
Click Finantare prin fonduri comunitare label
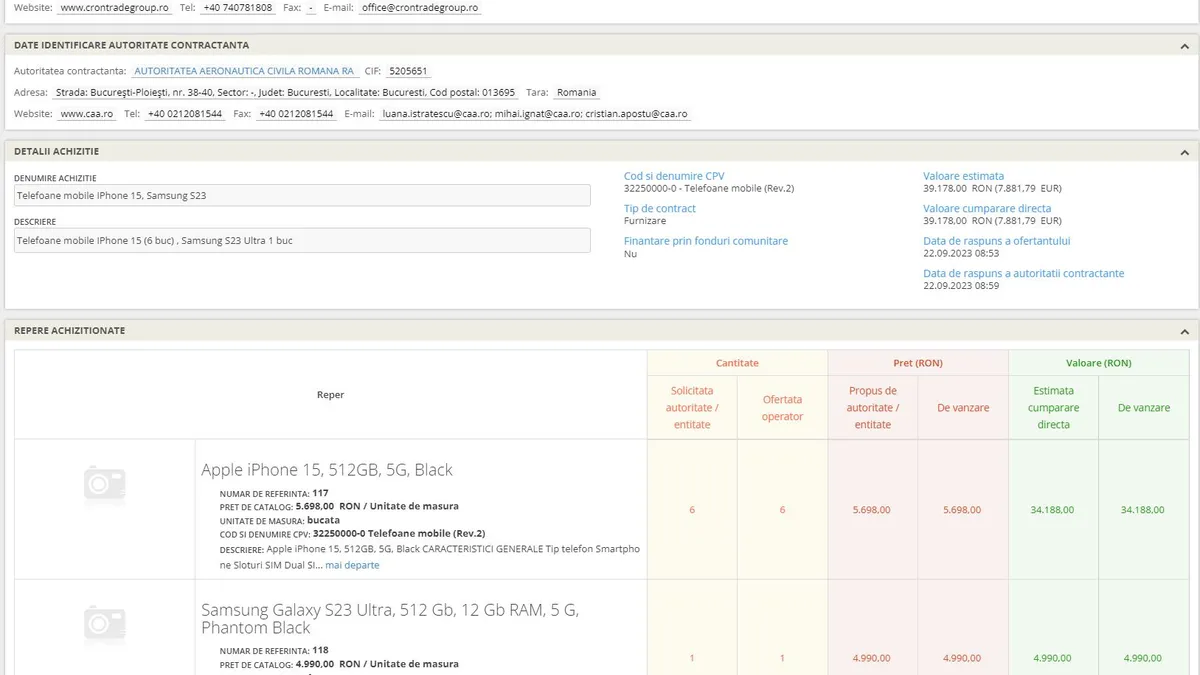click(705, 241)
